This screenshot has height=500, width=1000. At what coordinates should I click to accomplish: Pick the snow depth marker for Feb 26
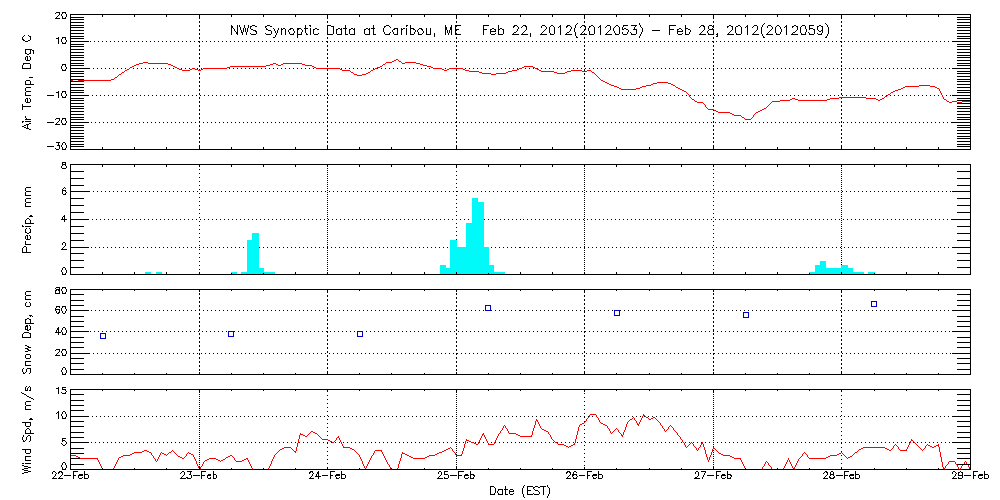coord(617,313)
